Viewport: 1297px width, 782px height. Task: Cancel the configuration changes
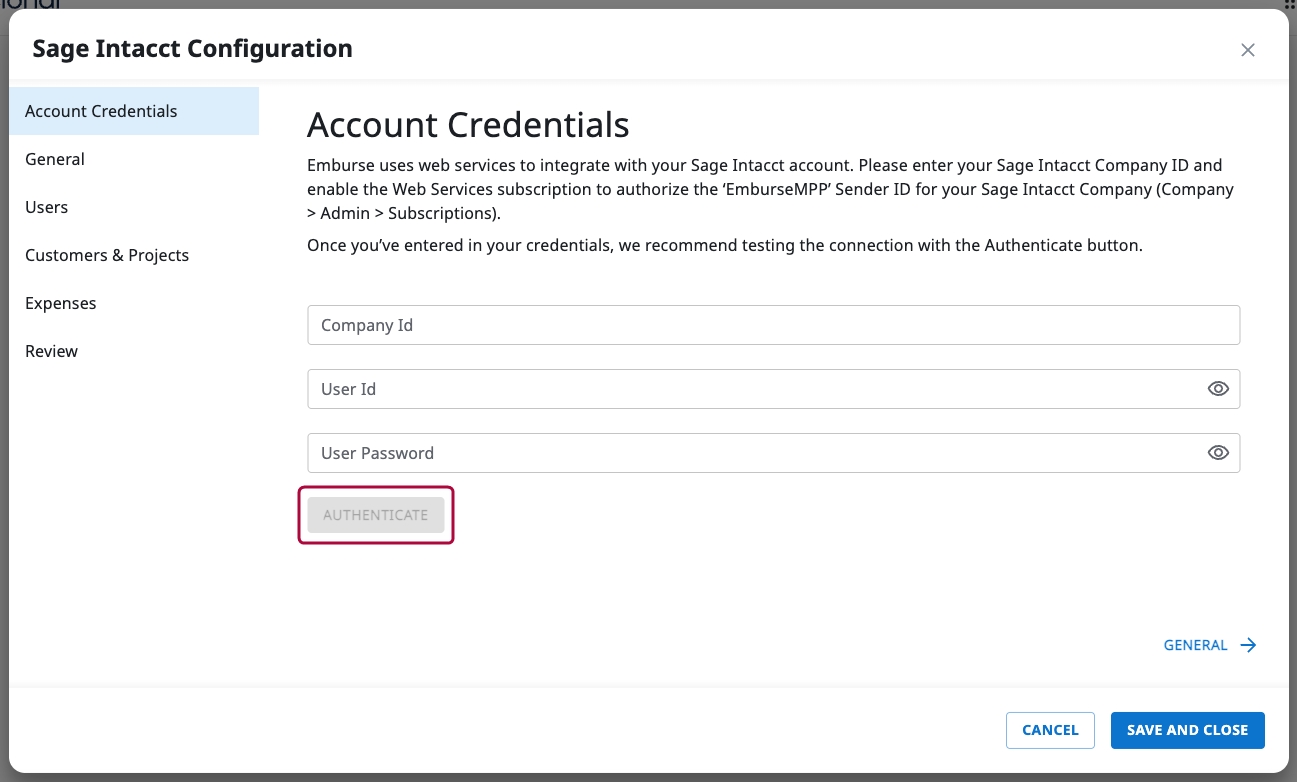click(x=1050, y=730)
